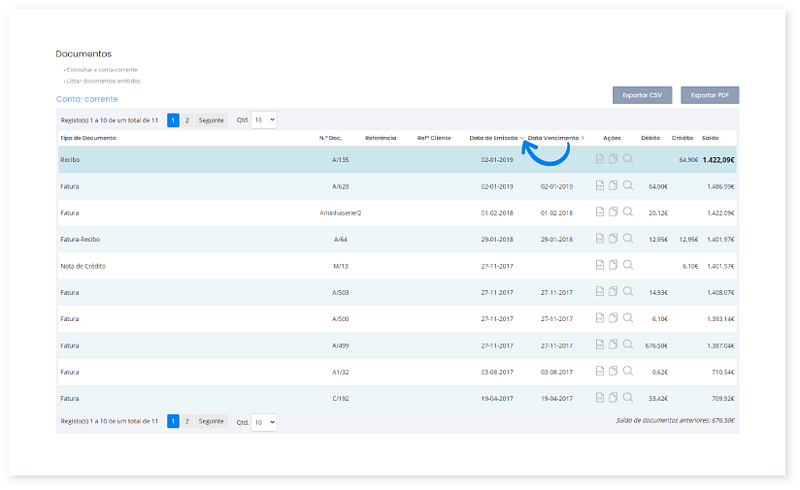The image size is (800, 490).
Task: Click PDF icon for Fatura A/500
Action: (x=599, y=318)
